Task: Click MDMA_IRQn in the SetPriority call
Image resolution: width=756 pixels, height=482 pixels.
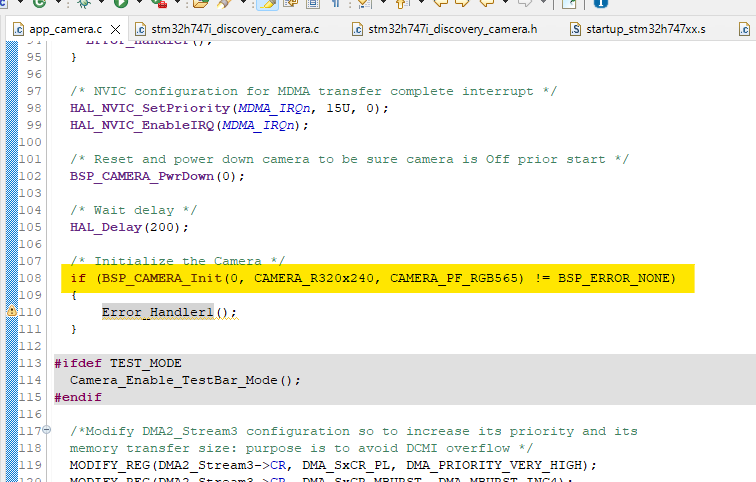Action: tap(274, 108)
